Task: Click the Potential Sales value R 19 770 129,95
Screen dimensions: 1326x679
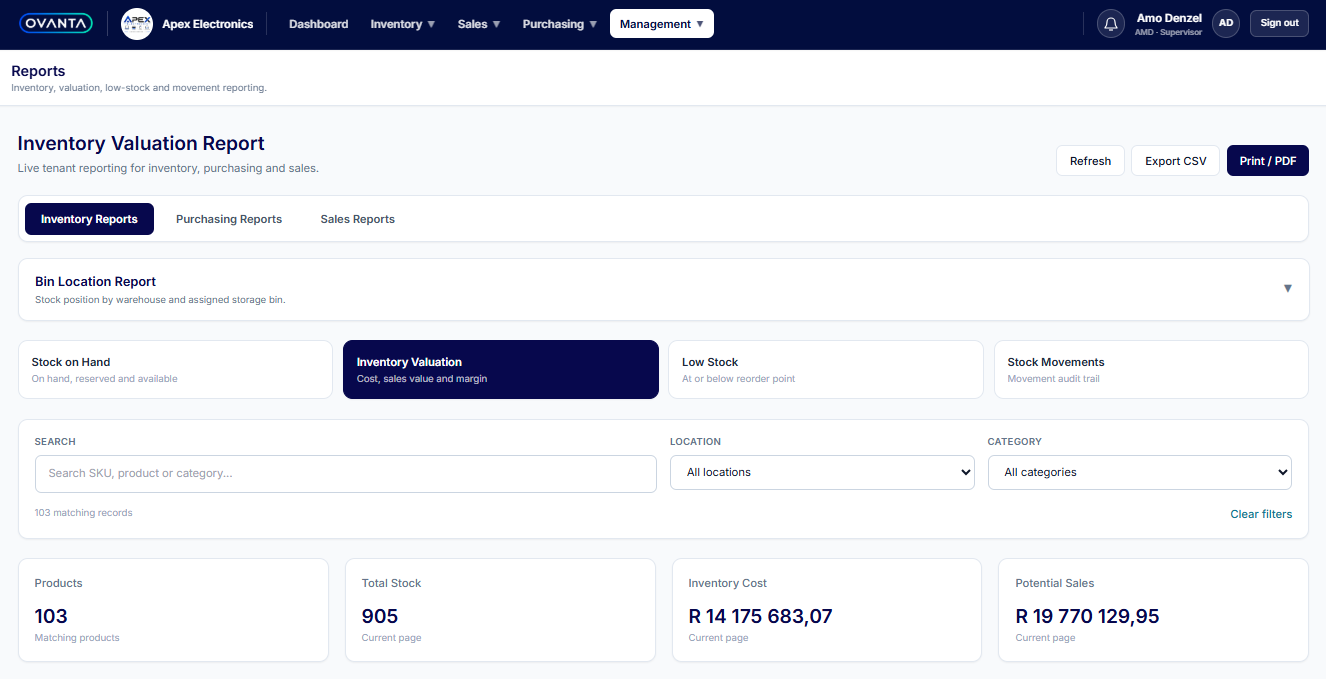Action: [x=1087, y=616]
